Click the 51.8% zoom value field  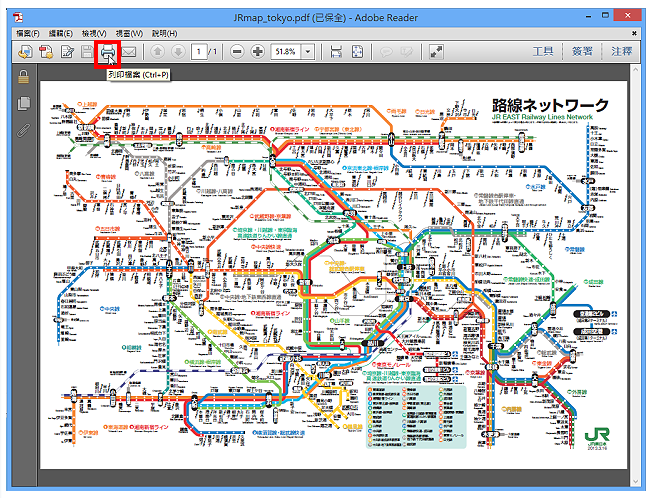click(286, 52)
